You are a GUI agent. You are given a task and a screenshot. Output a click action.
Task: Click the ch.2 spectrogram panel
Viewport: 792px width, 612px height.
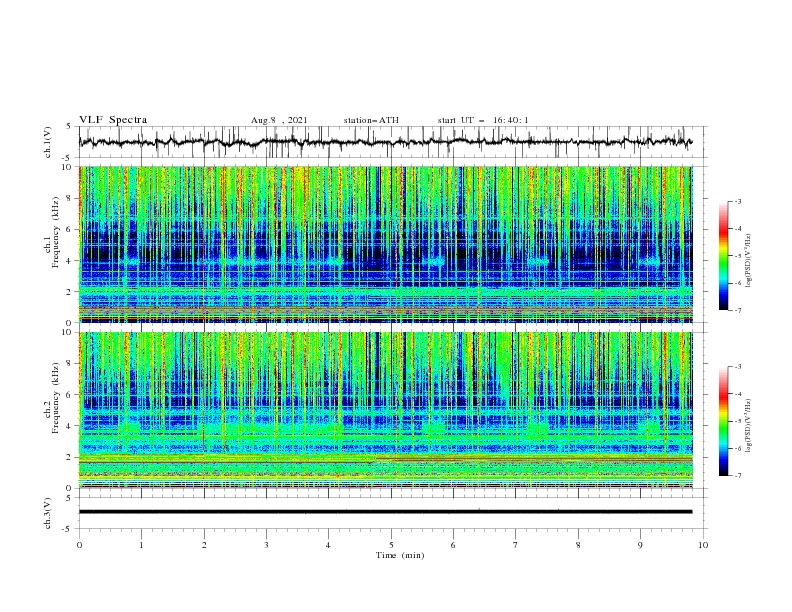click(x=385, y=410)
